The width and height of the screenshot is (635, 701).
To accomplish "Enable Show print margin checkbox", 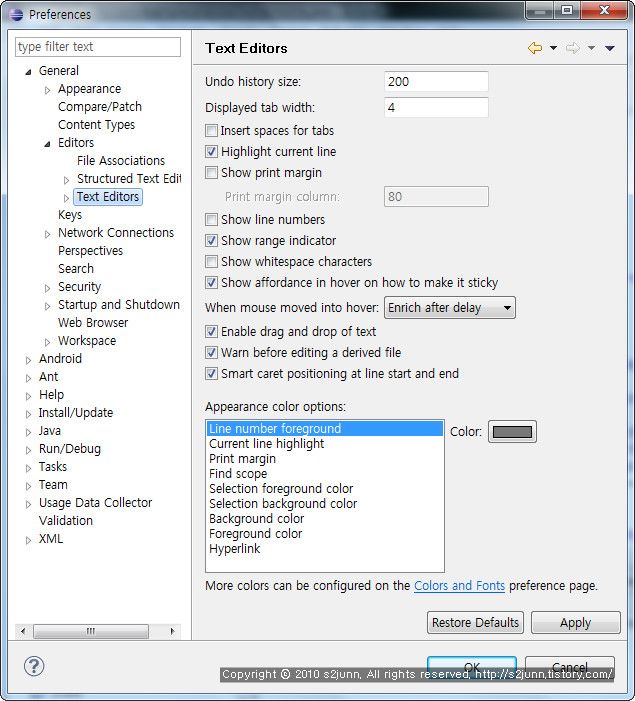I will (211, 173).
